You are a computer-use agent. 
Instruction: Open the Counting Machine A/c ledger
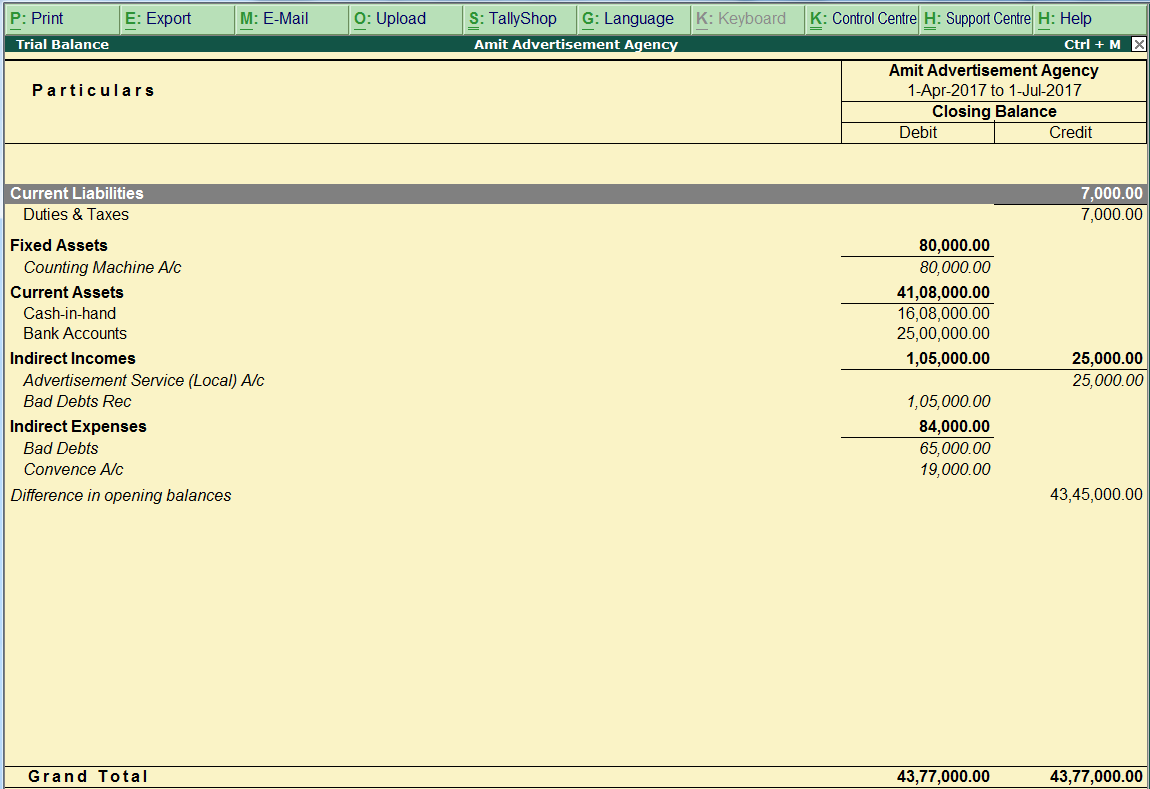click(x=103, y=267)
